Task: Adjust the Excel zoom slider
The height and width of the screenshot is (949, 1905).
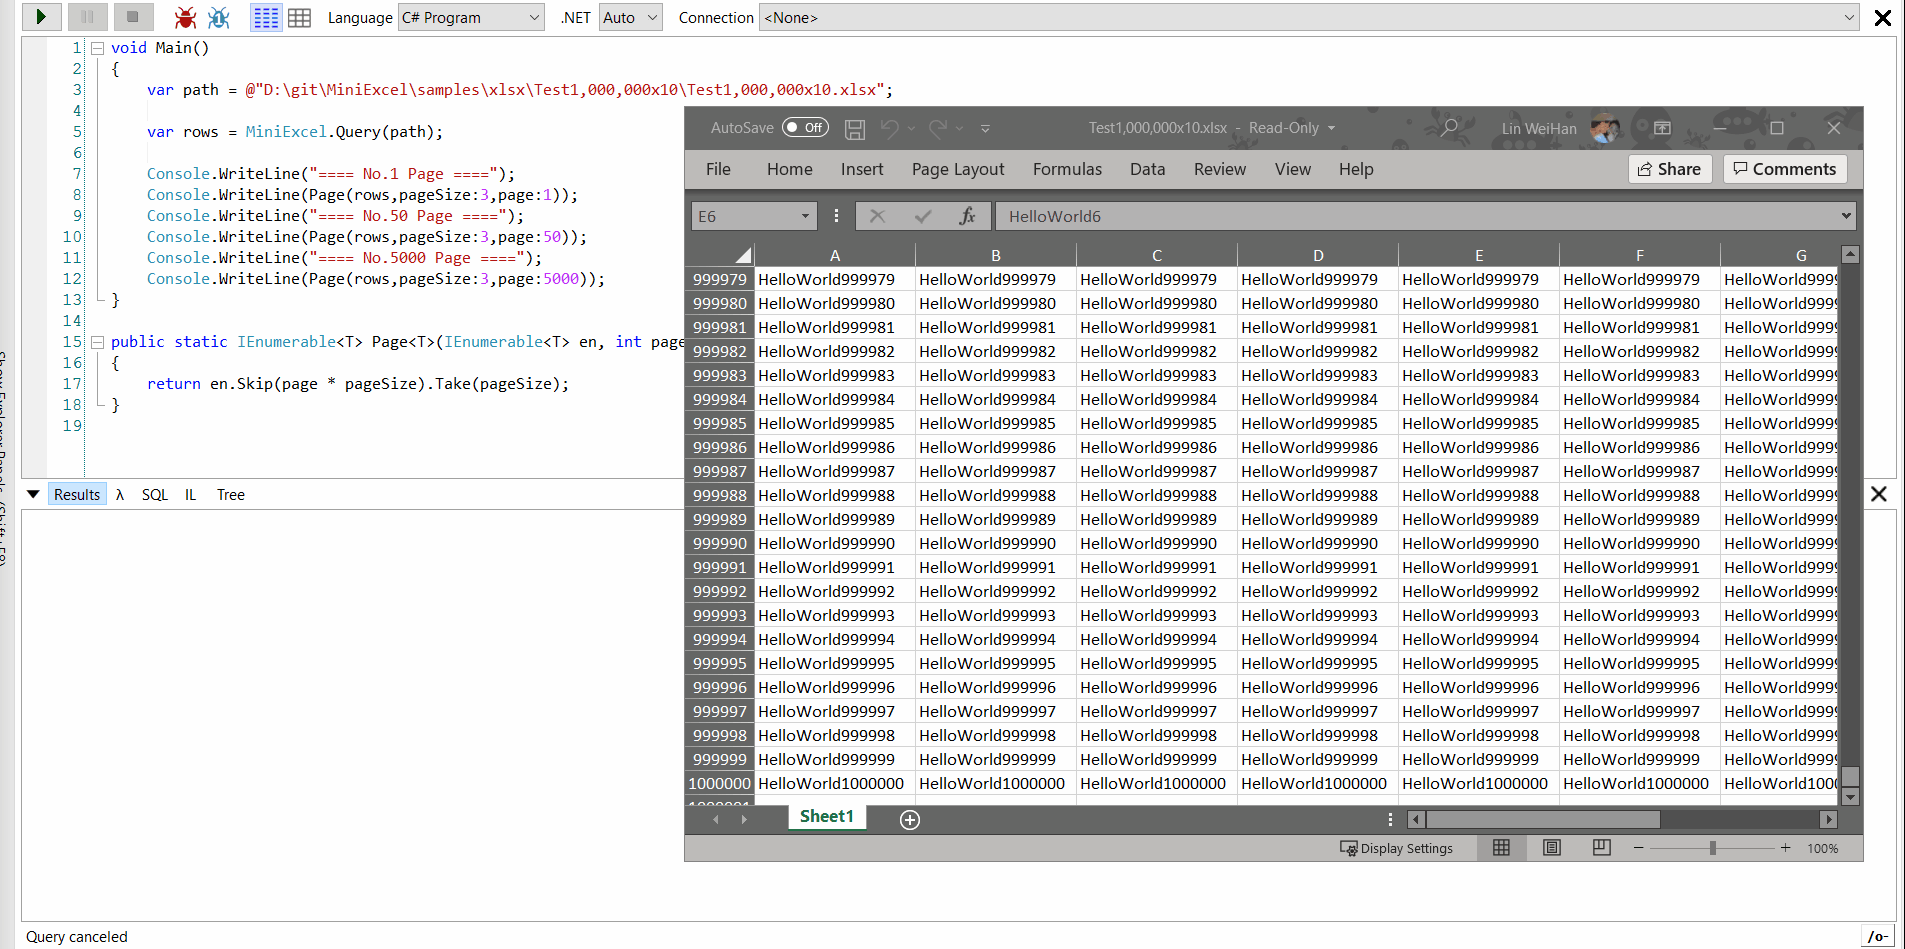Action: pos(1712,847)
